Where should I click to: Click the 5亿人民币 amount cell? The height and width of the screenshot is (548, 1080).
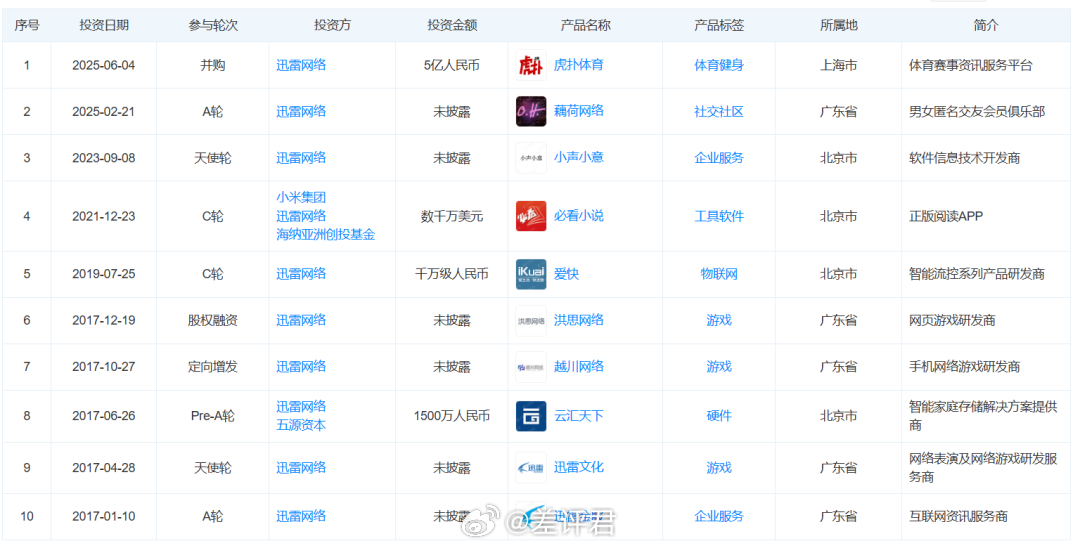452,65
